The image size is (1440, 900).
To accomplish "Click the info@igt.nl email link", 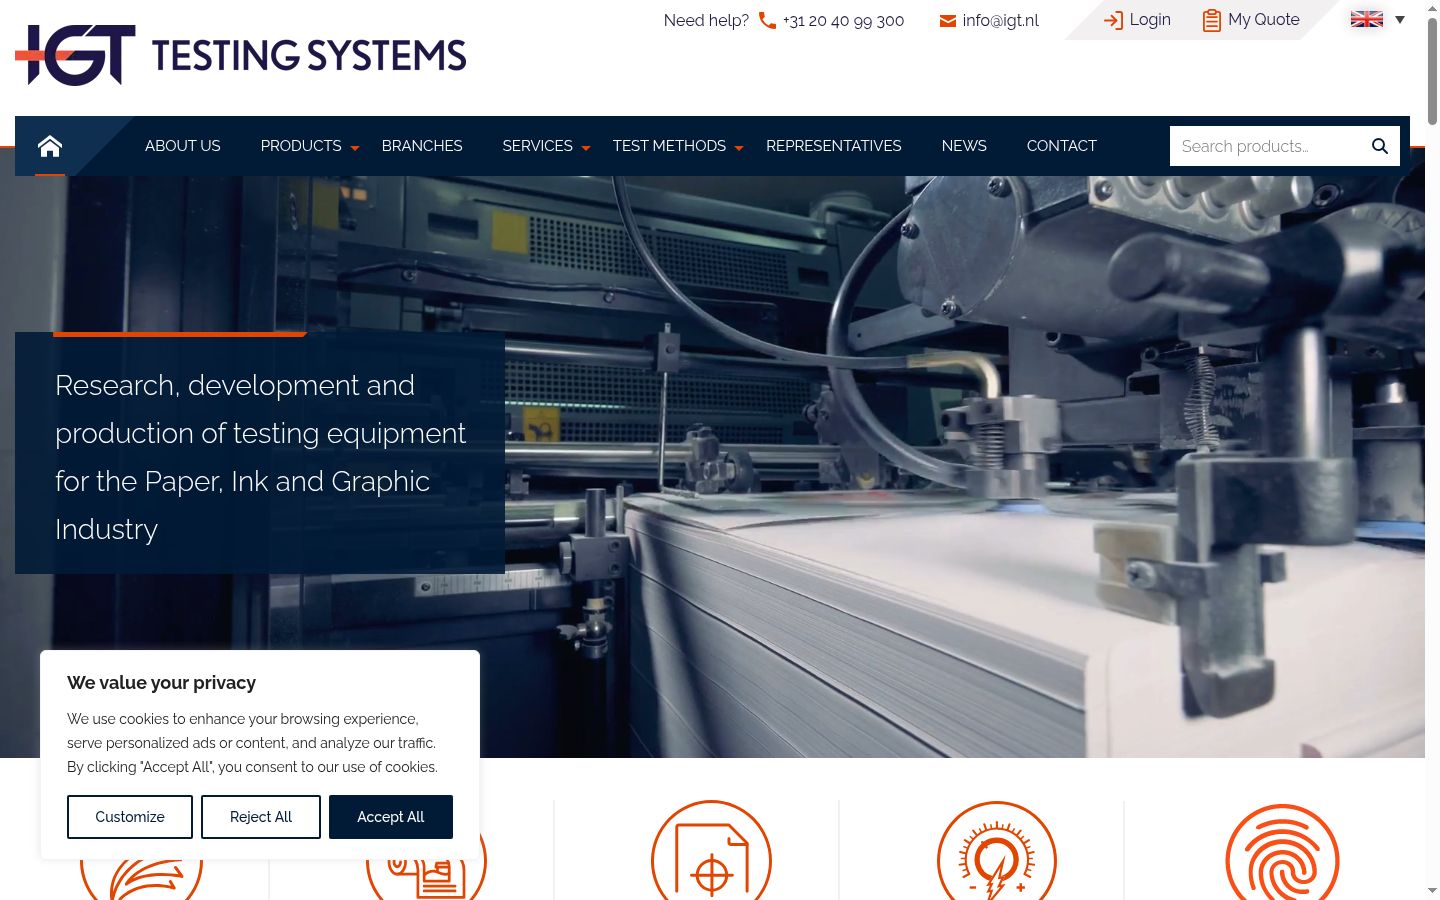I will [1001, 21].
